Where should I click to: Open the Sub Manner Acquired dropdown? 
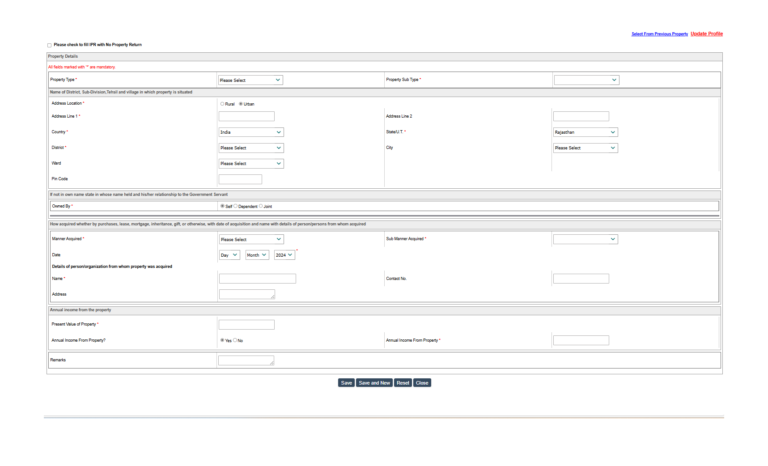pyautogui.click(x=585, y=239)
